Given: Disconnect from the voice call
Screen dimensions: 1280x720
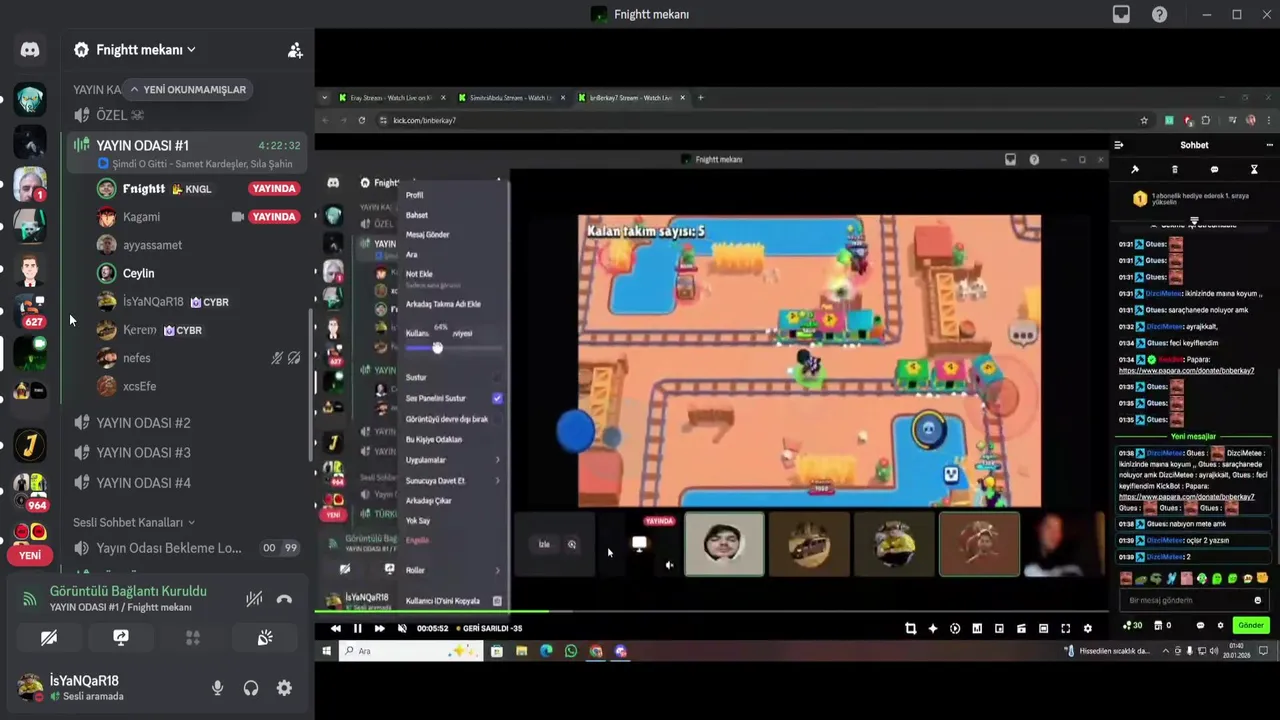Looking at the screenshot, I should pyautogui.click(x=284, y=599).
